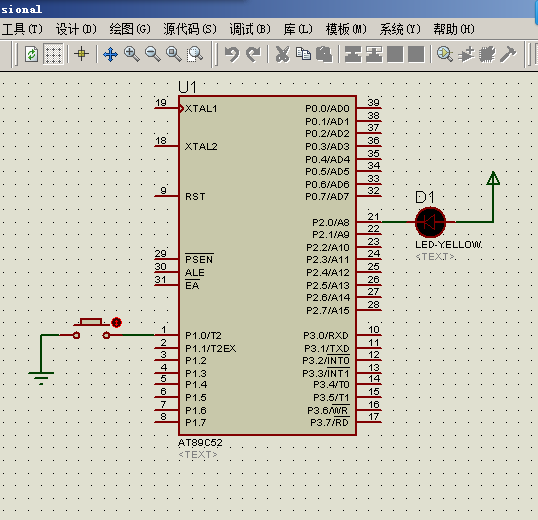
Task: Click the AT89C52 part name label
Action: point(200,443)
